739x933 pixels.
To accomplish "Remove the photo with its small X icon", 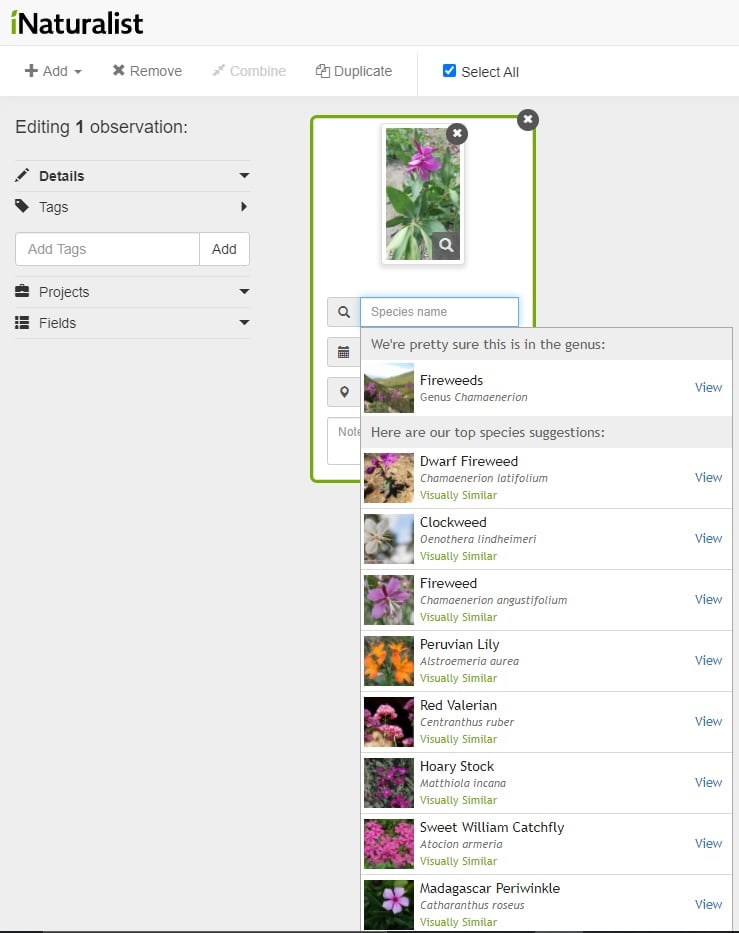I will pyautogui.click(x=457, y=133).
